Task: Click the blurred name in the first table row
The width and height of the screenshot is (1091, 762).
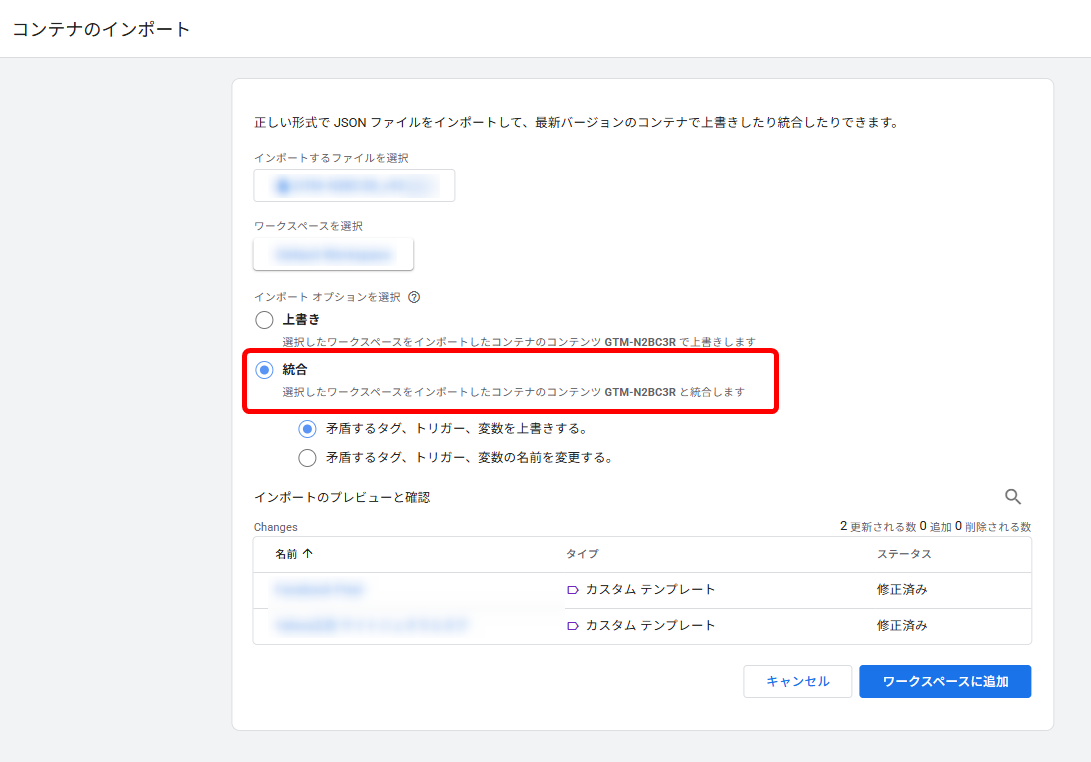Action: 319,590
